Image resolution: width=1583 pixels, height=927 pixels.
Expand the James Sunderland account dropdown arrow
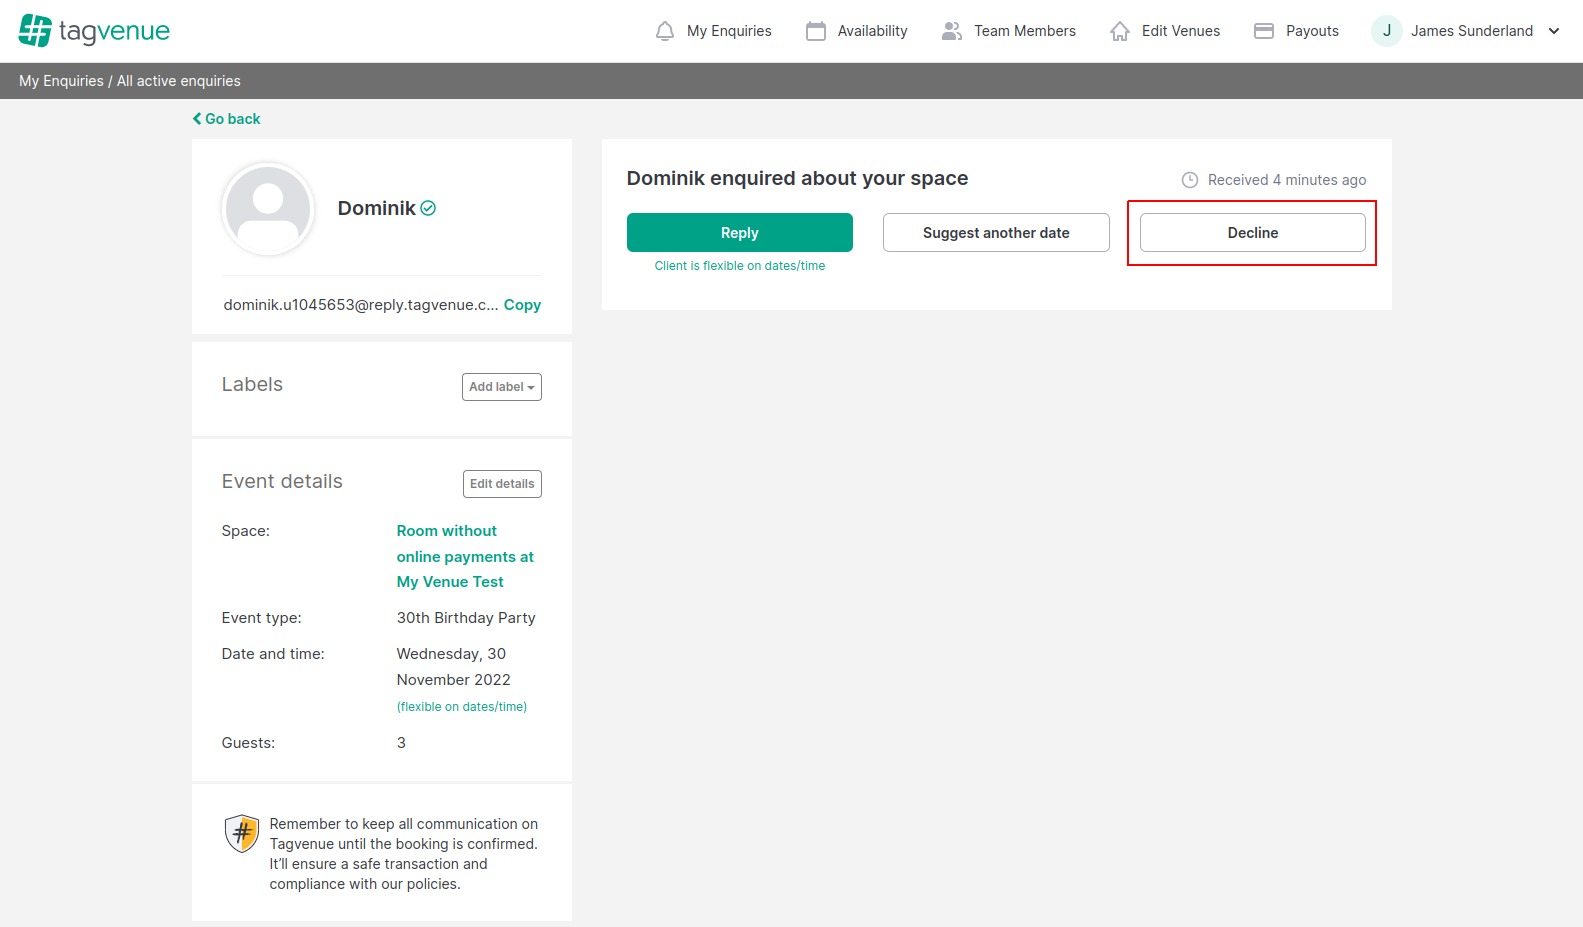(x=1554, y=31)
